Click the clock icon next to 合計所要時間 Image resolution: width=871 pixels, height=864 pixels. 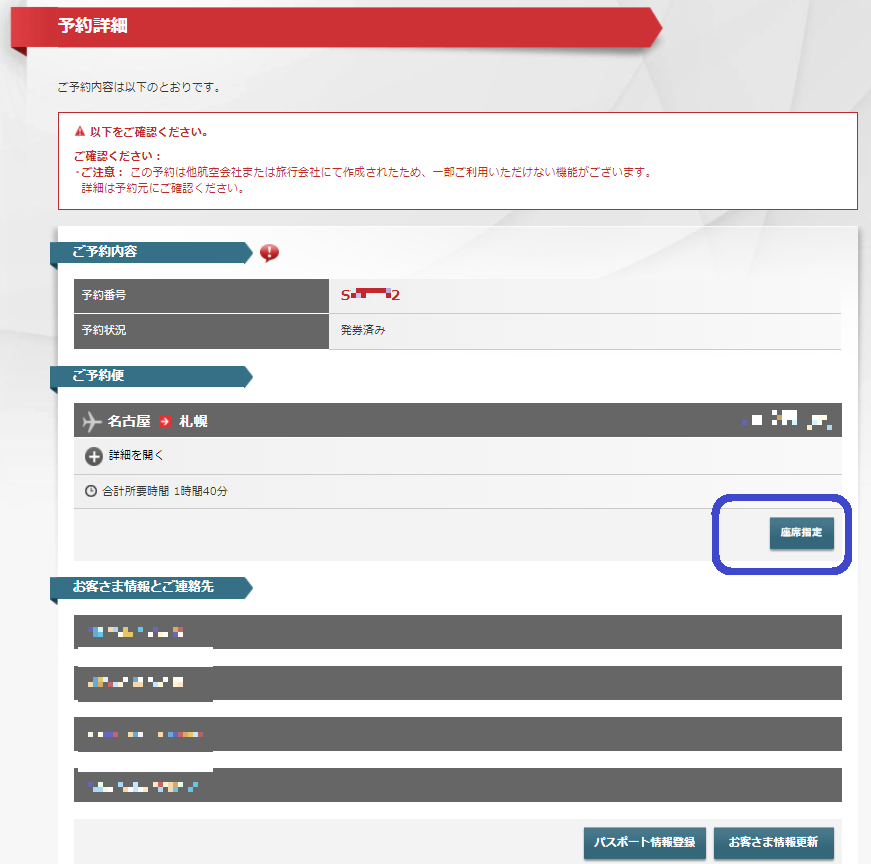(91, 492)
